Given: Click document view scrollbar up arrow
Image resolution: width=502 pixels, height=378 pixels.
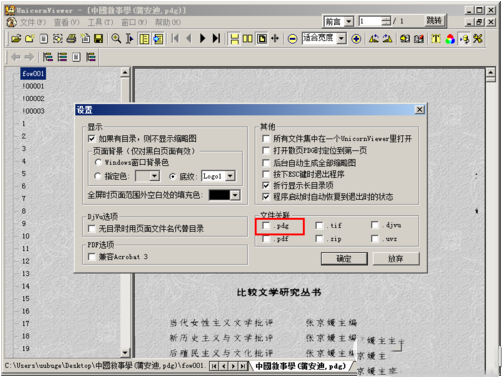Looking at the screenshot, I should coord(490,72).
